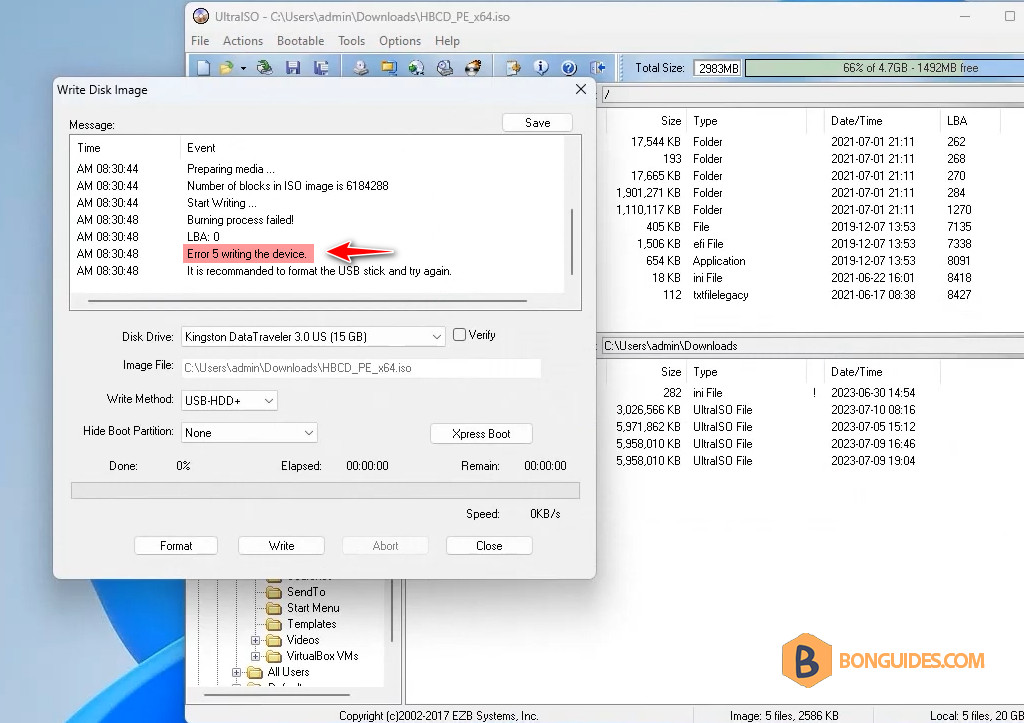The width and height of the screenshot is (1024, 723).
Task: Select the 3,026,566 KB UltraISO File row
Action: (810, 410)
